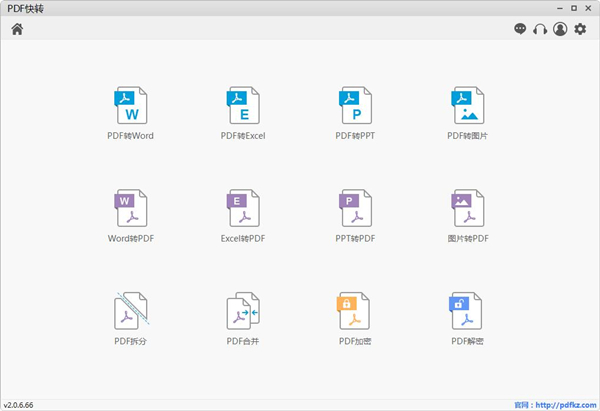The height and width of the screenshot is (411, 600).
Task: Open the PDF转Word conversion tool
Action: coord(130,106)
